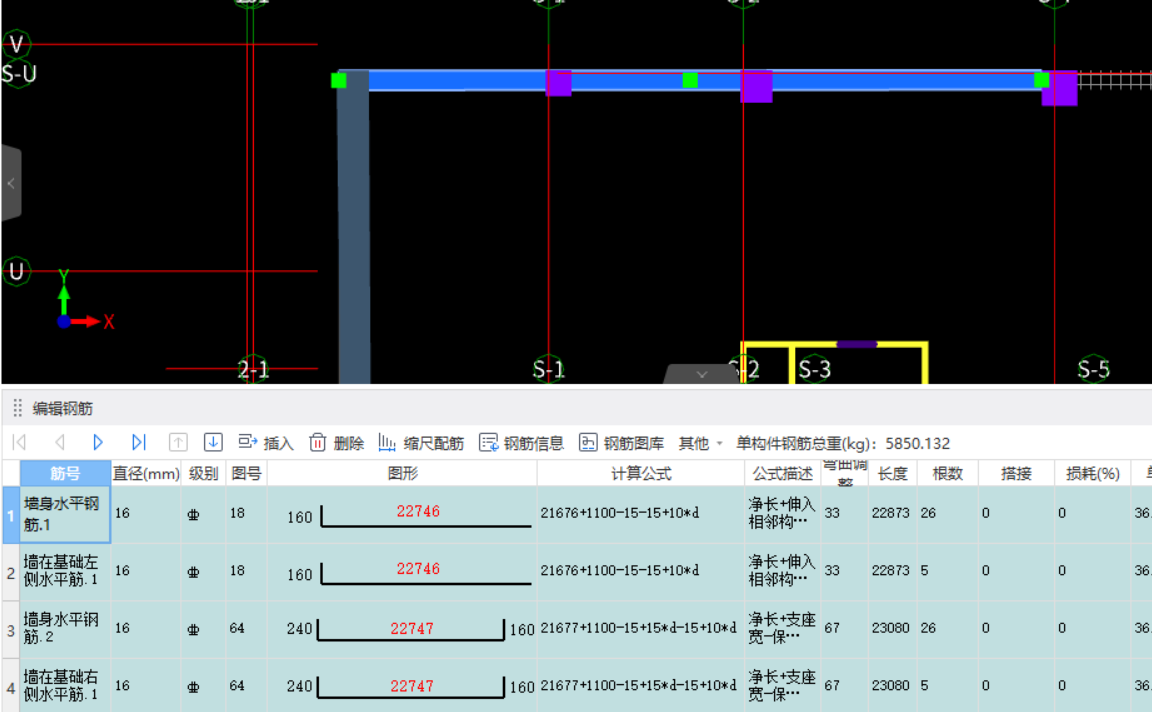Move the selected rebar row up
This screenshot has width=1152, height=712.
(178, 442)
